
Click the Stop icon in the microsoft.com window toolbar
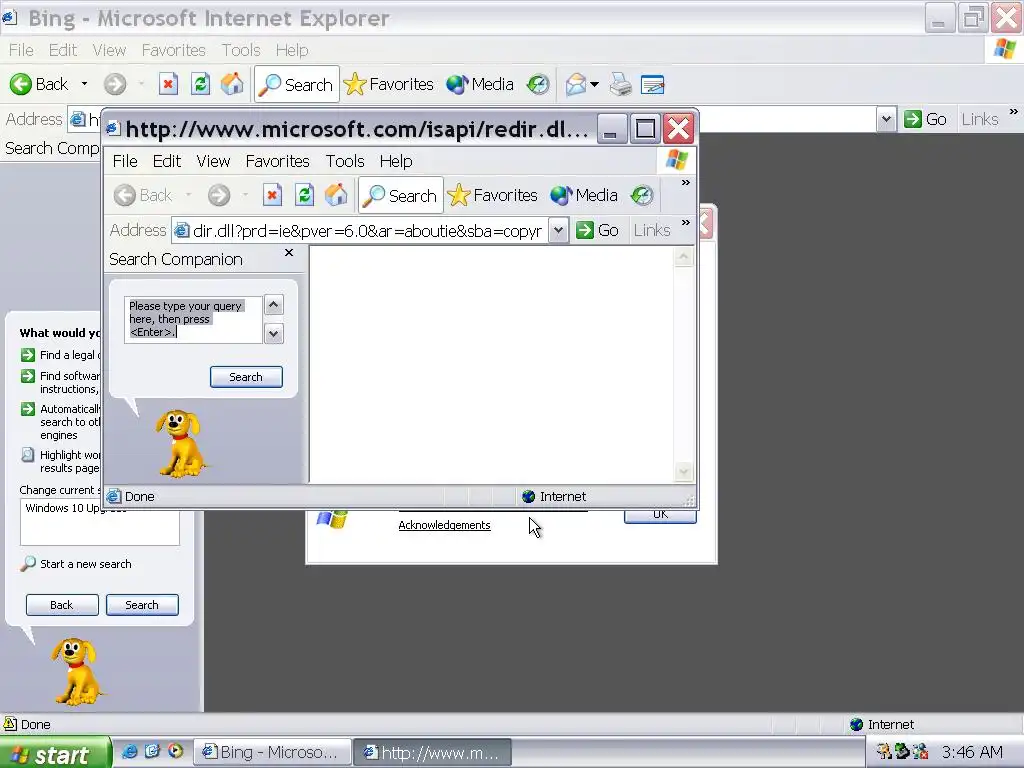pyautogui.click(x=272, y=195)
